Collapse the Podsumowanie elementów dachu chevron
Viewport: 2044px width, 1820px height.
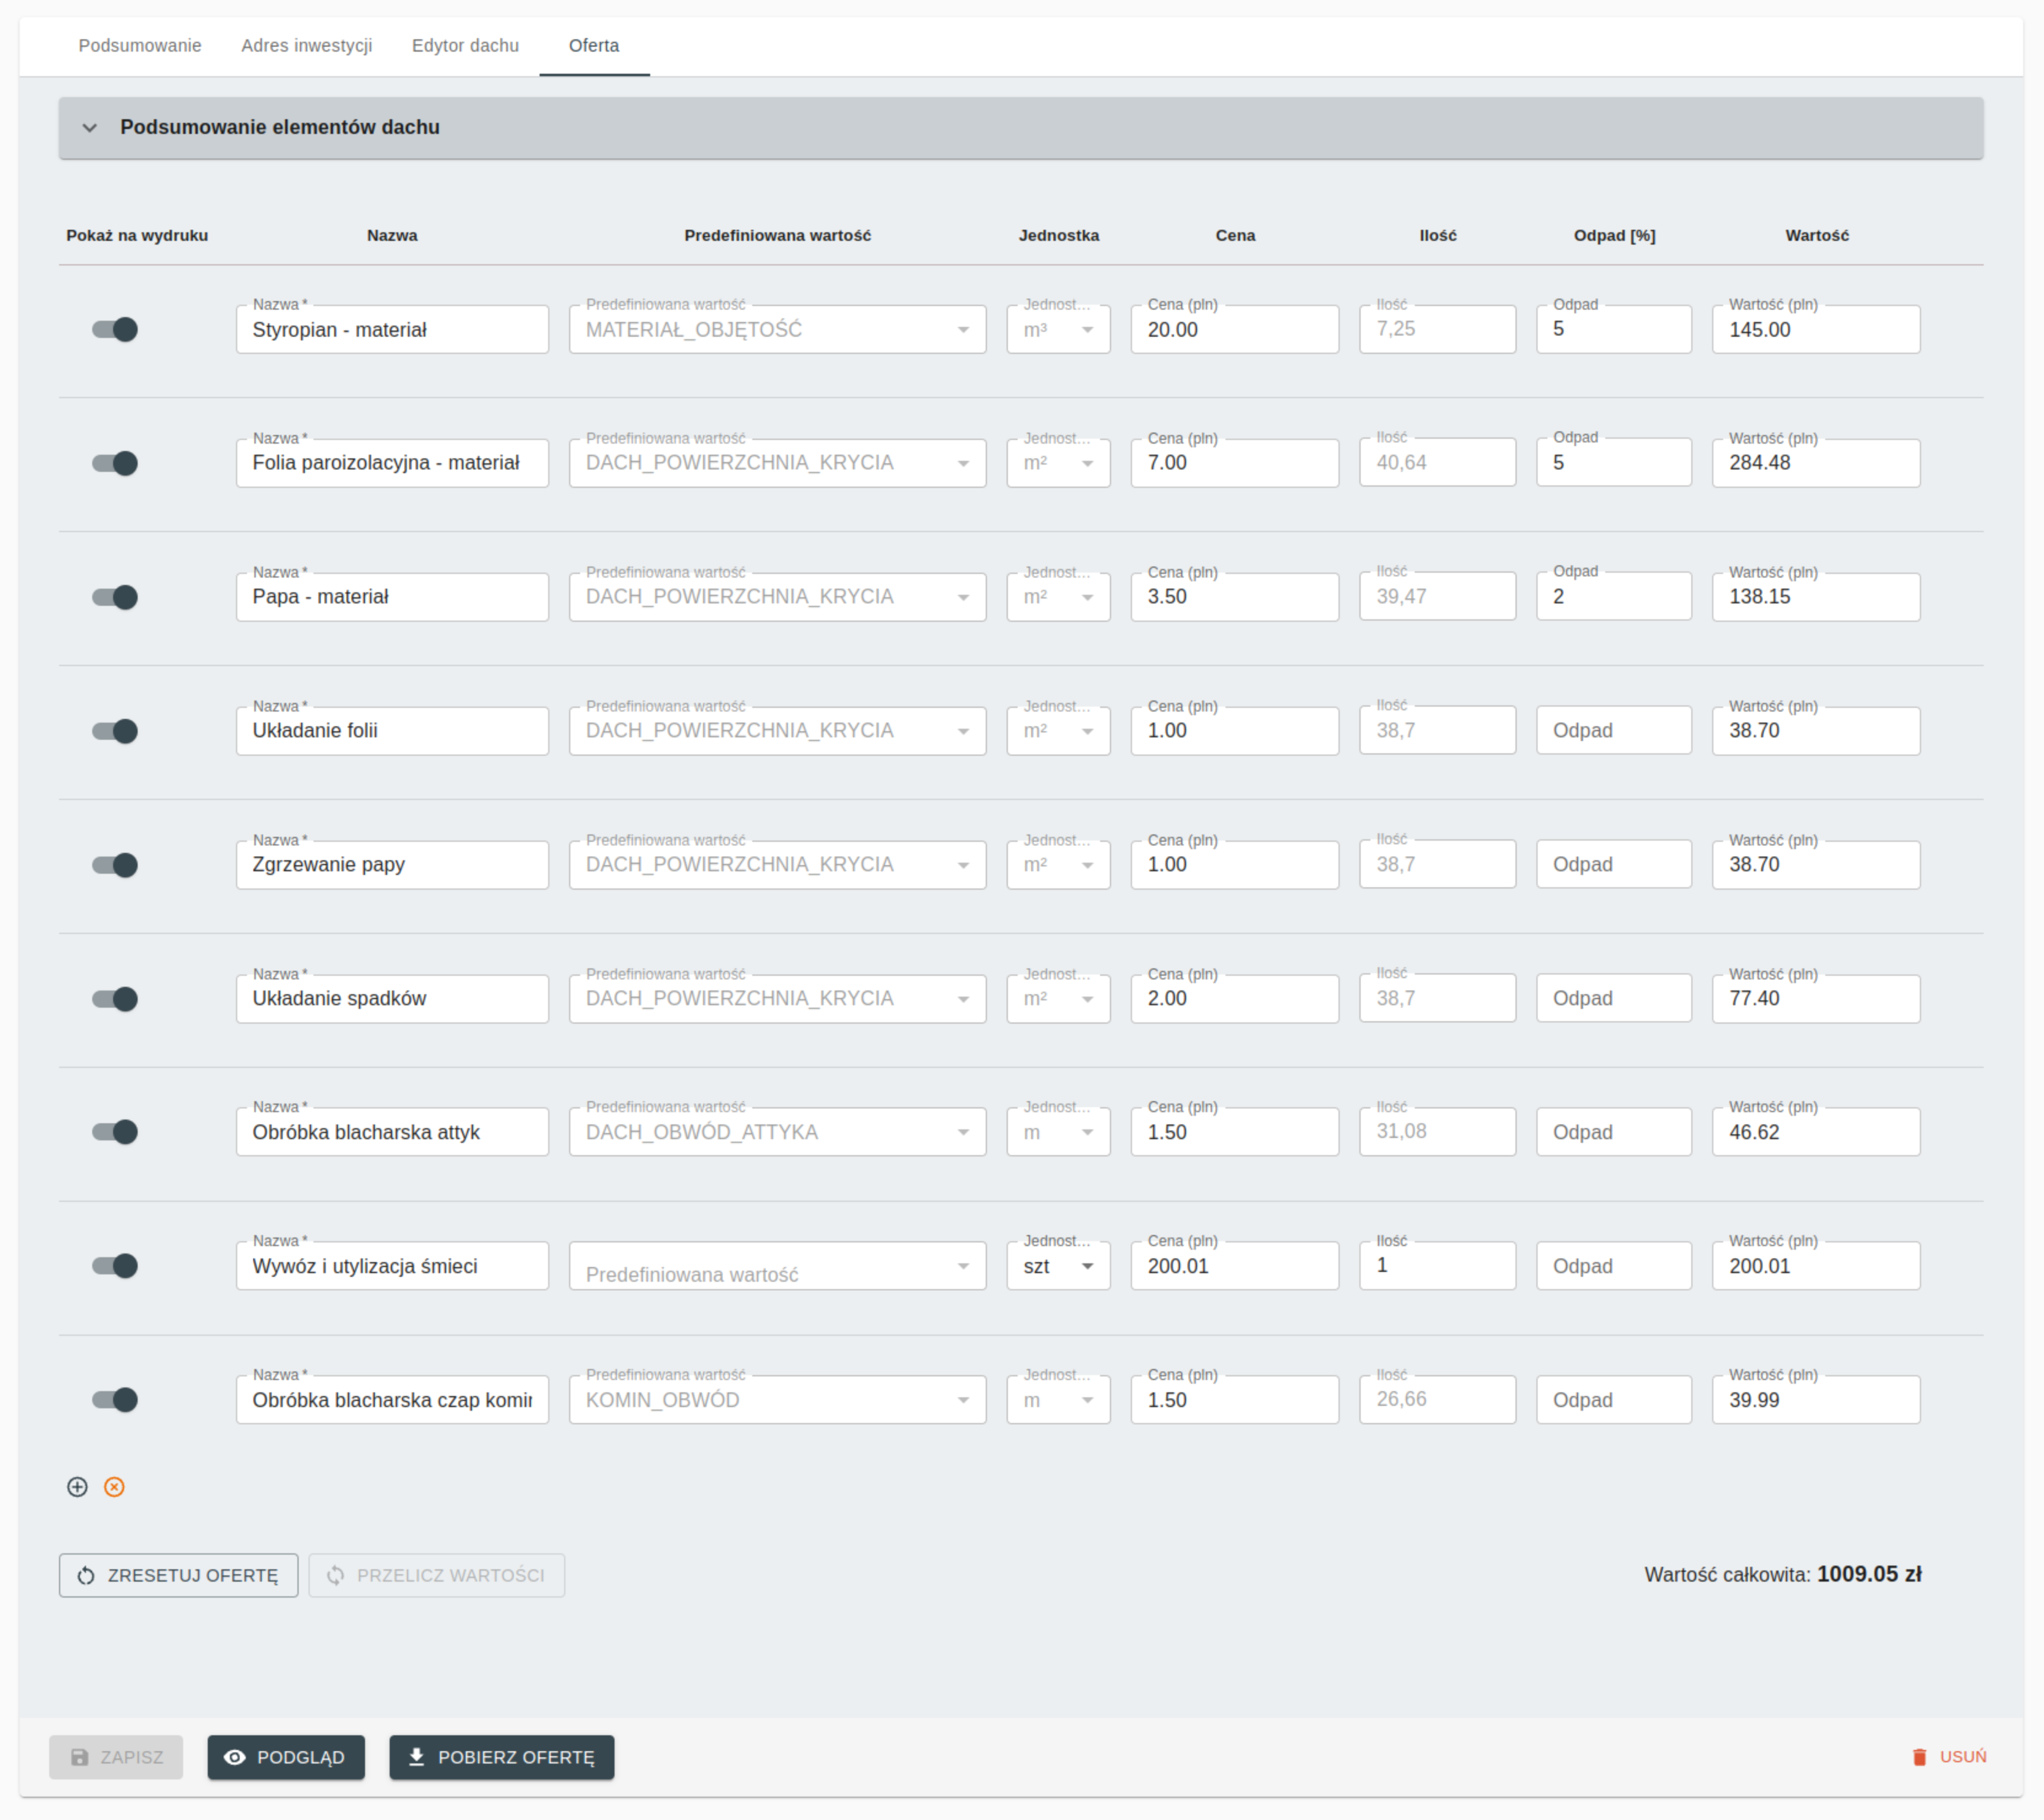click(x=90, y=128)
